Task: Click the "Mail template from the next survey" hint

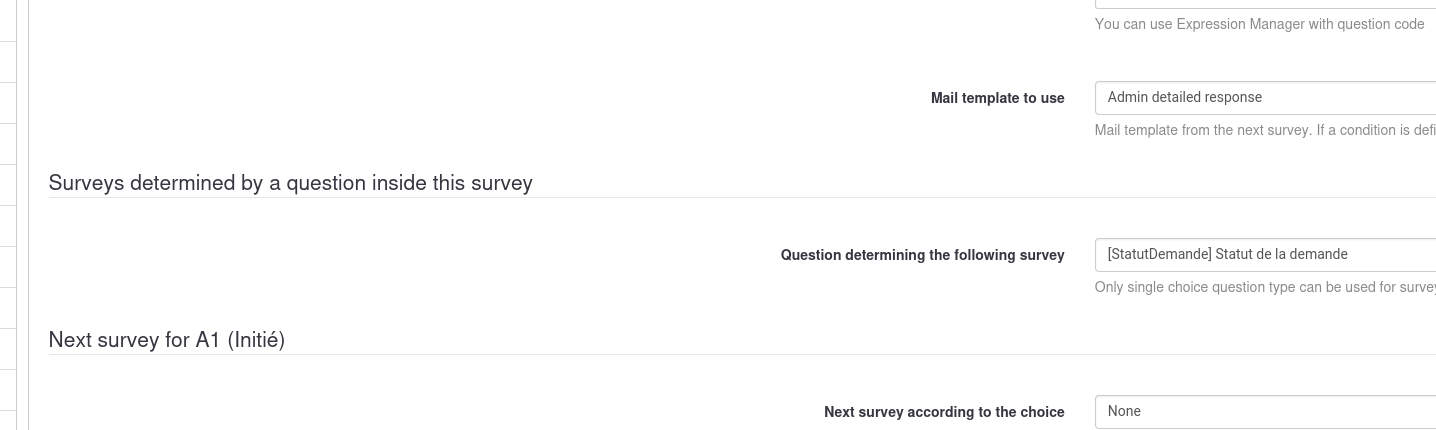Action: [x=1265, y=130]
